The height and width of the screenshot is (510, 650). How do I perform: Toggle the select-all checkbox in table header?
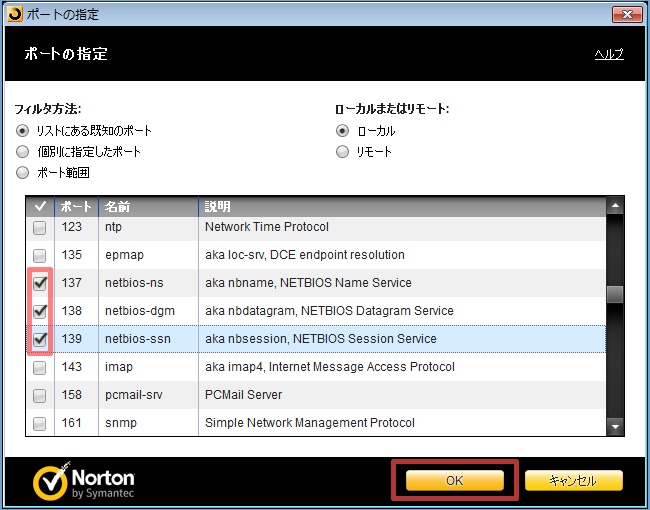point(40,207)
